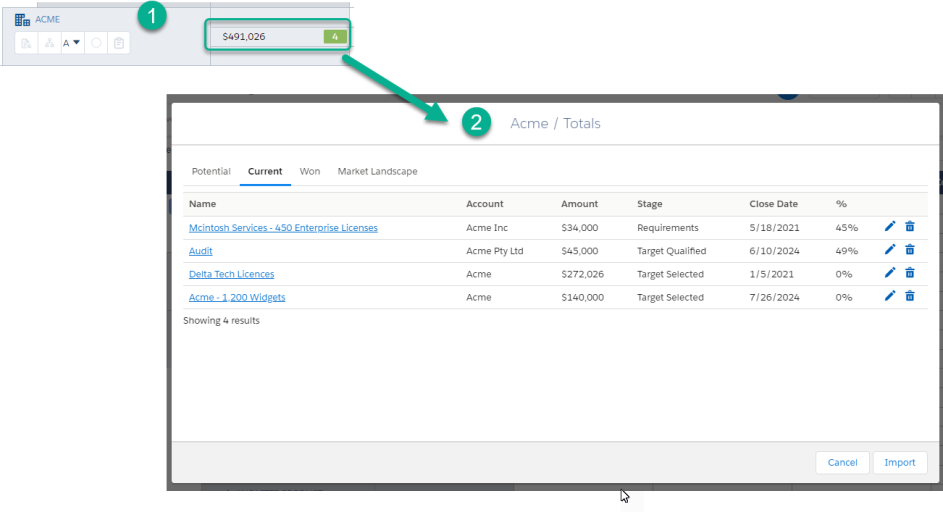Click the clipboard icon under ACME
943x512 pixels.
point(119,44)
